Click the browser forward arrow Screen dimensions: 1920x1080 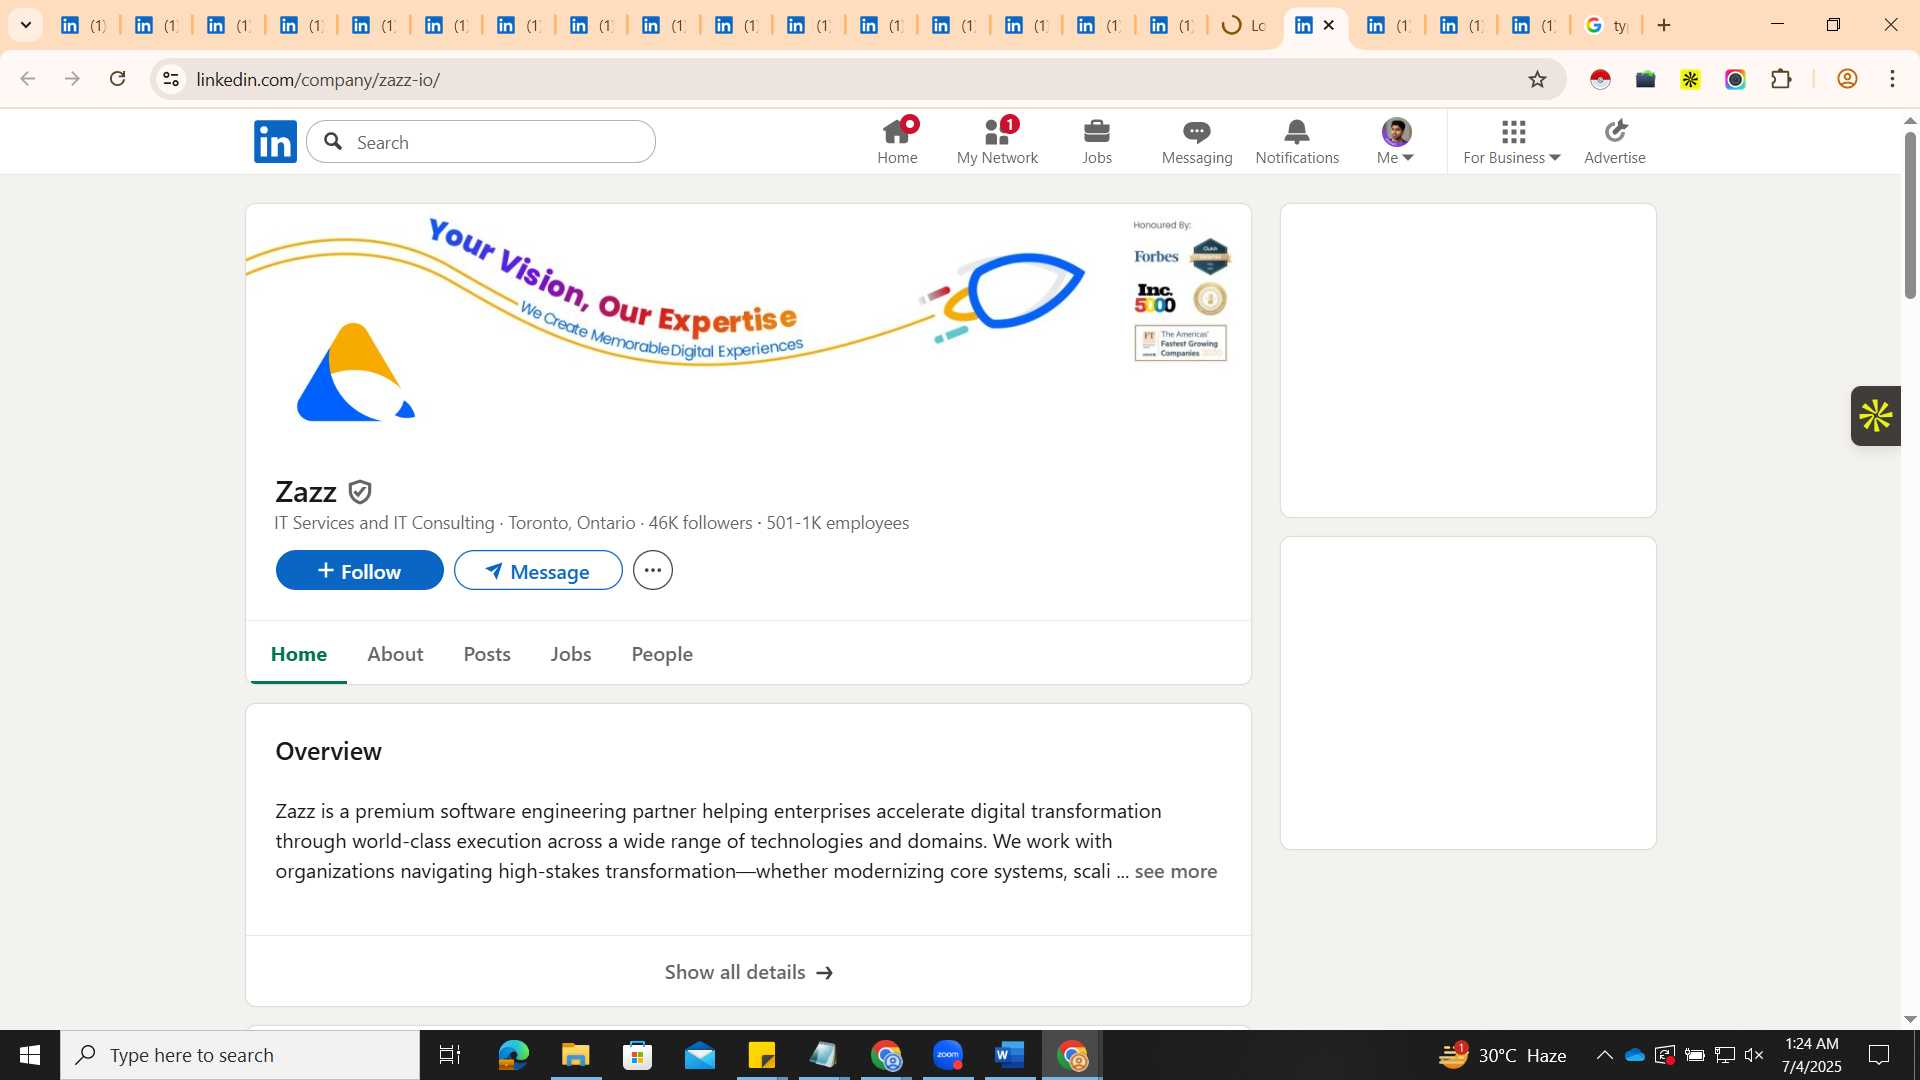coord(72,79)
